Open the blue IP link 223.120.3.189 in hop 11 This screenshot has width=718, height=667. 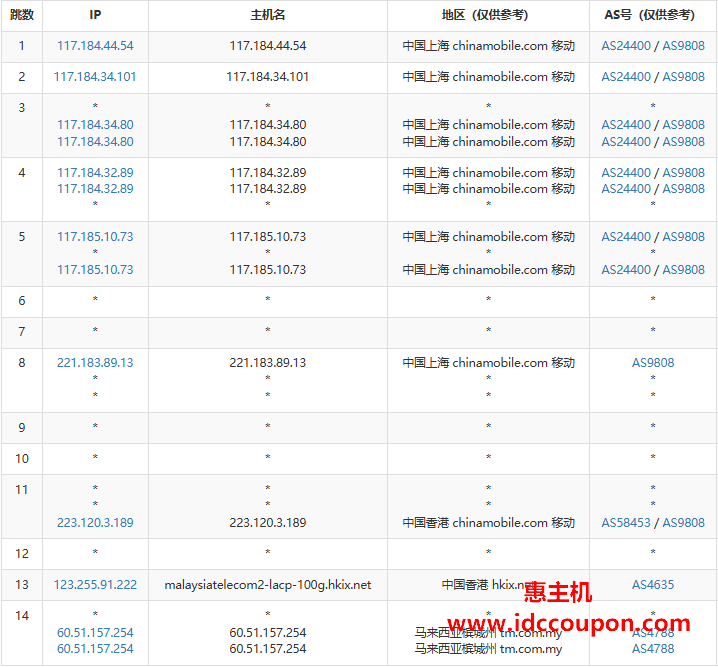point(95,523)
